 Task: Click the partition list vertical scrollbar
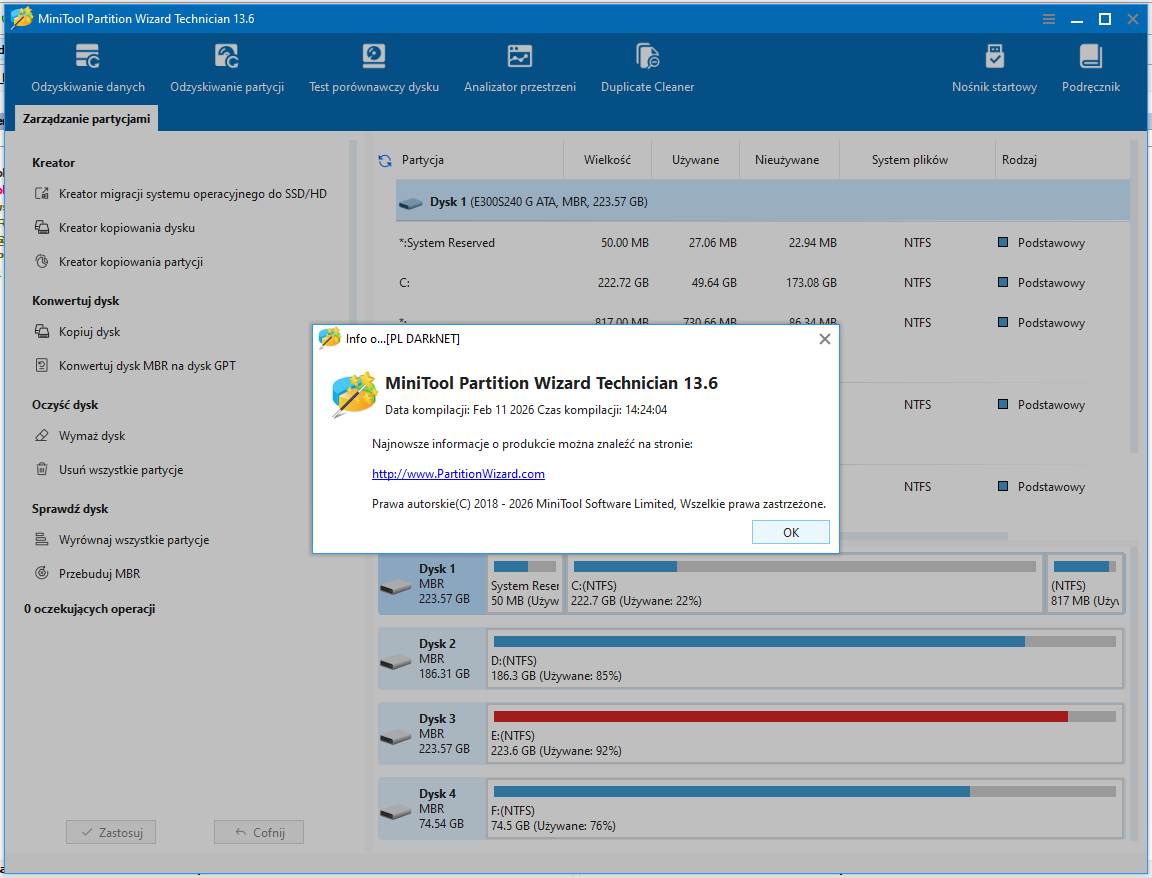(1134, 297)
